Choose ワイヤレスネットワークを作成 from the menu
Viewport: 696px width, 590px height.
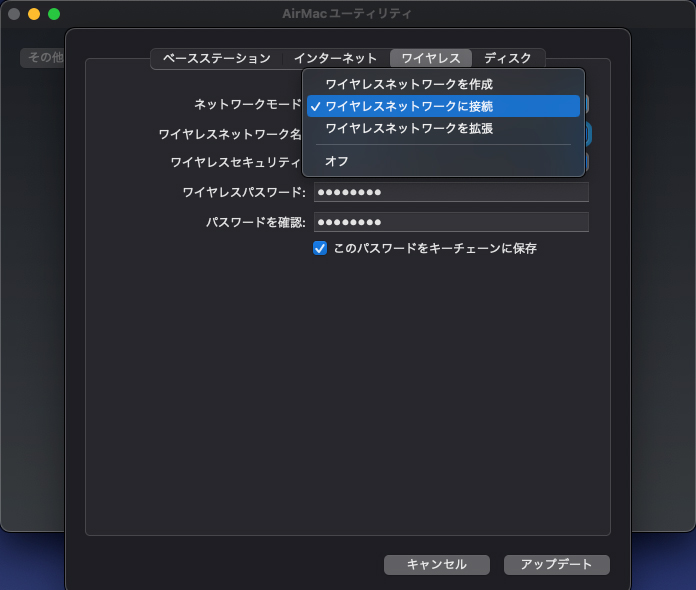tap(443, 84)
